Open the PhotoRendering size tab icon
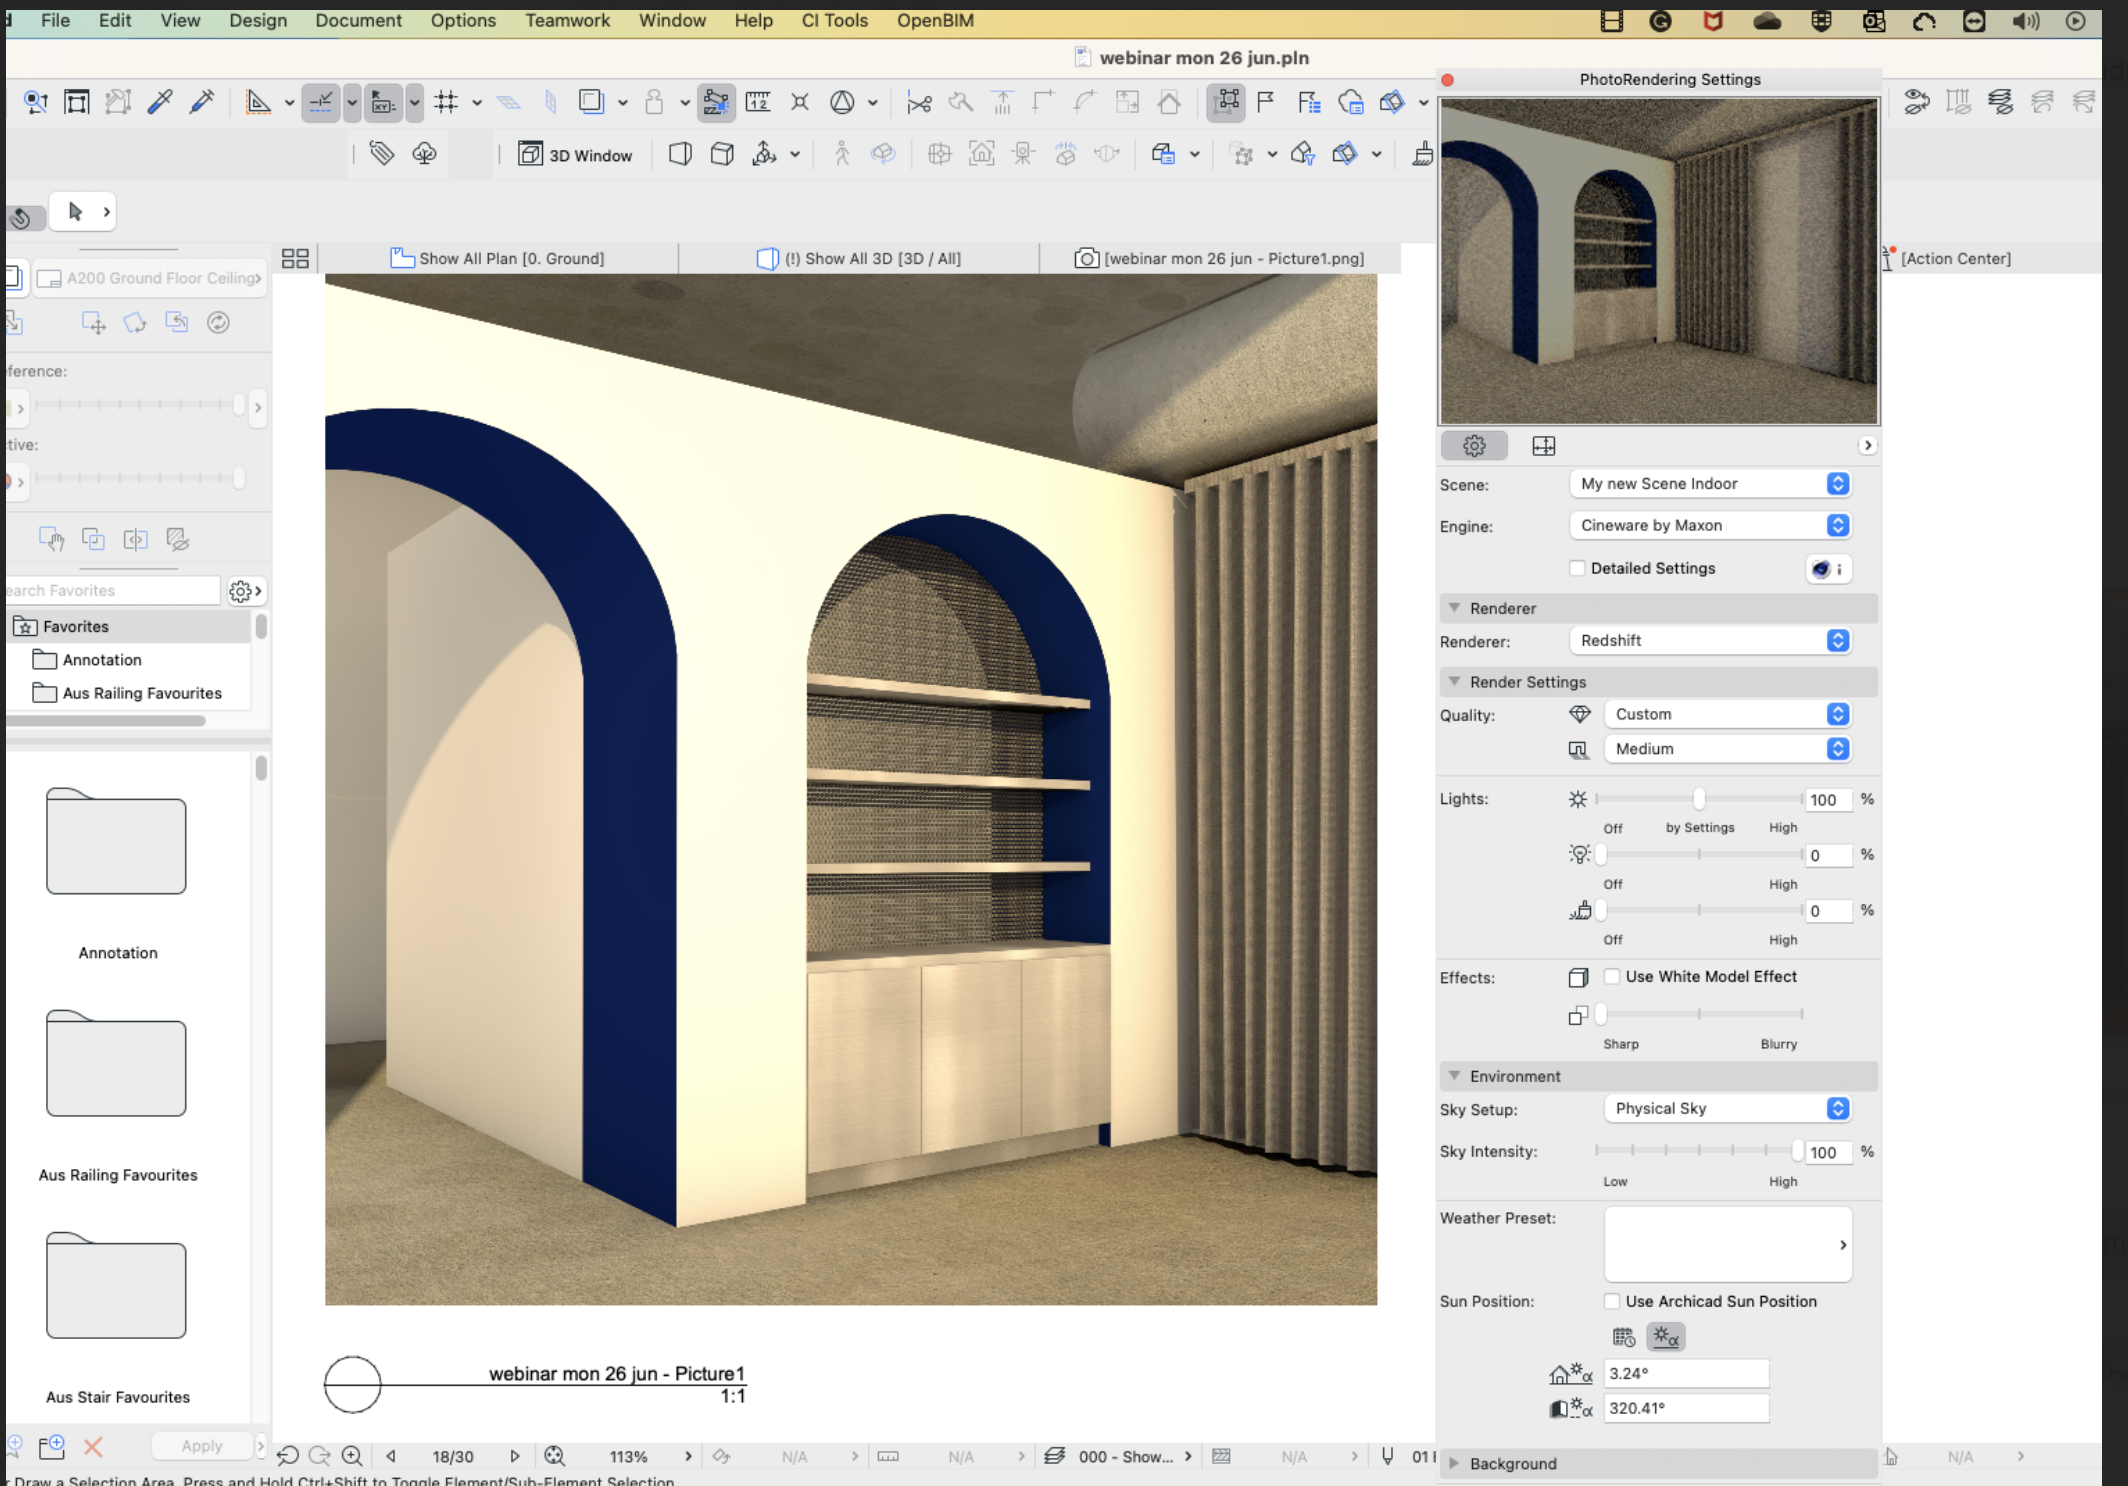This screenshot has width=2128, height=1486. (x=1543, y=446)
